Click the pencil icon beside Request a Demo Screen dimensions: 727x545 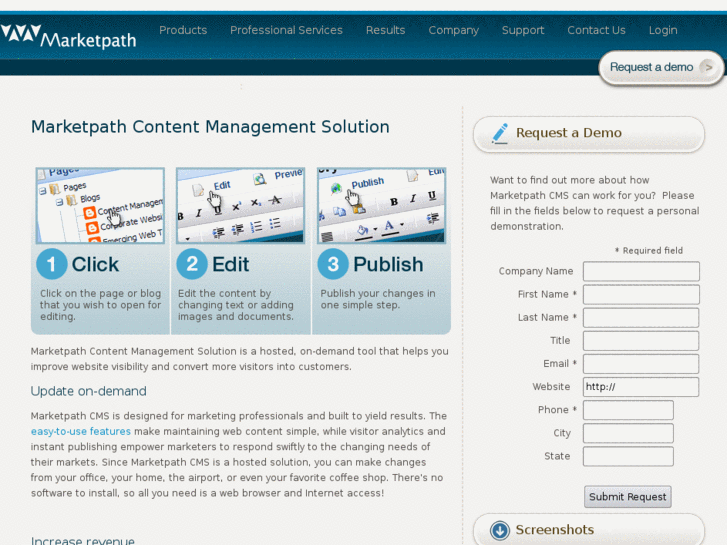click(500, 133)
